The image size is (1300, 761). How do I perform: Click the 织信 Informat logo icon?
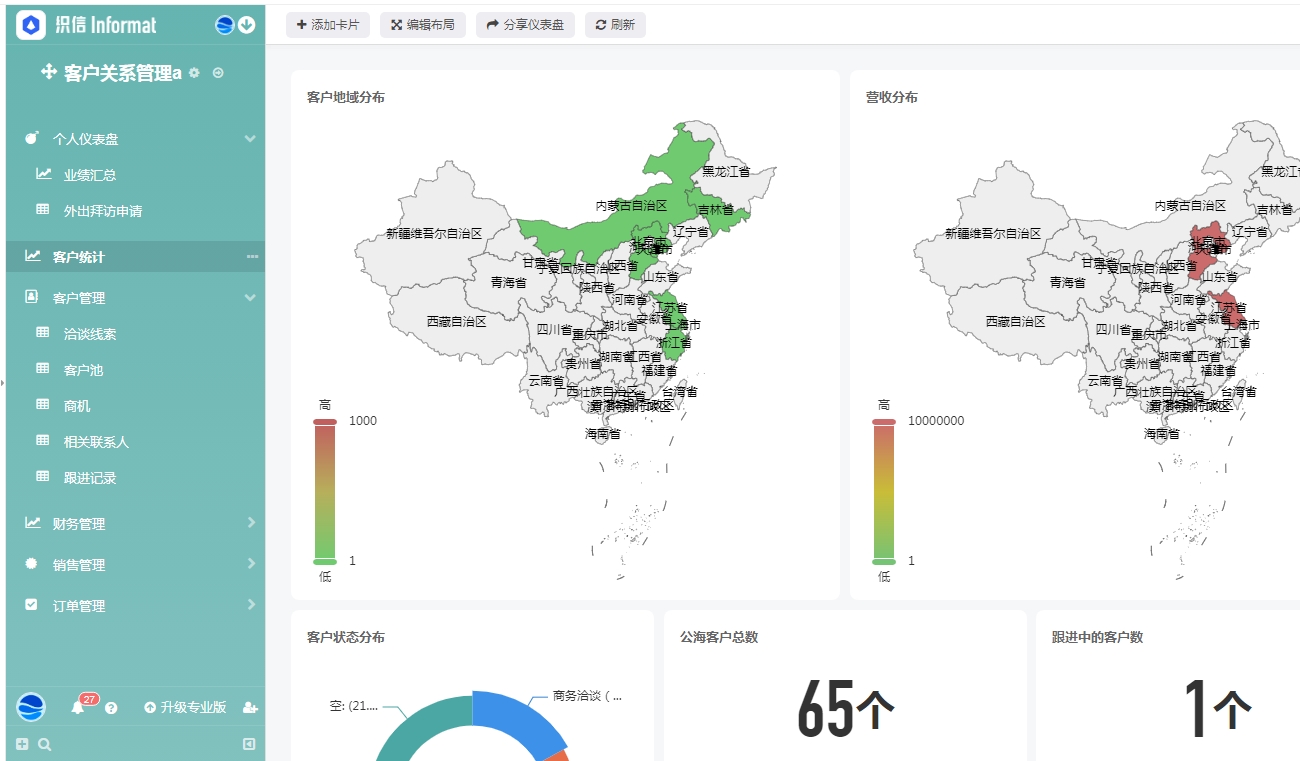point(31,25)
